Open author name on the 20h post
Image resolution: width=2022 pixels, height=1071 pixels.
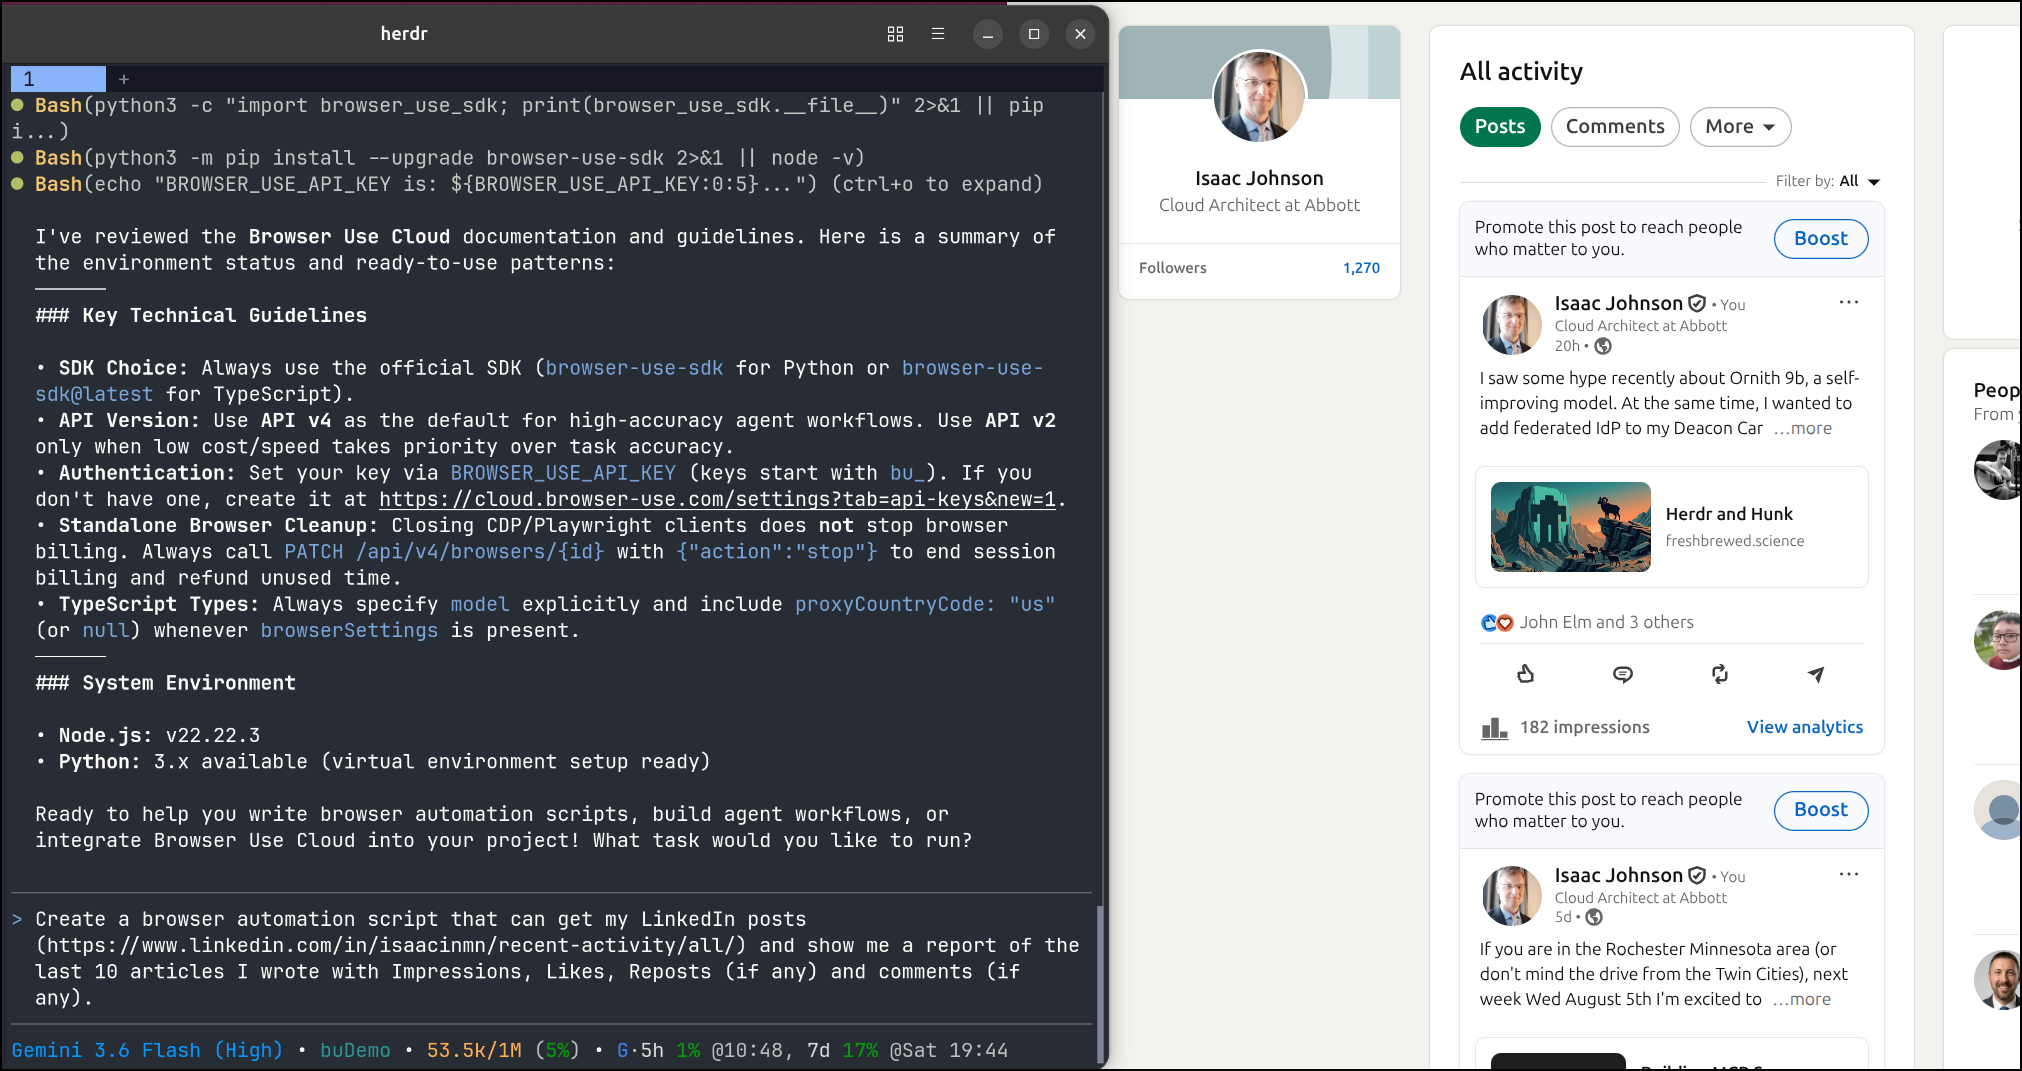click(x=1618, y=303)
